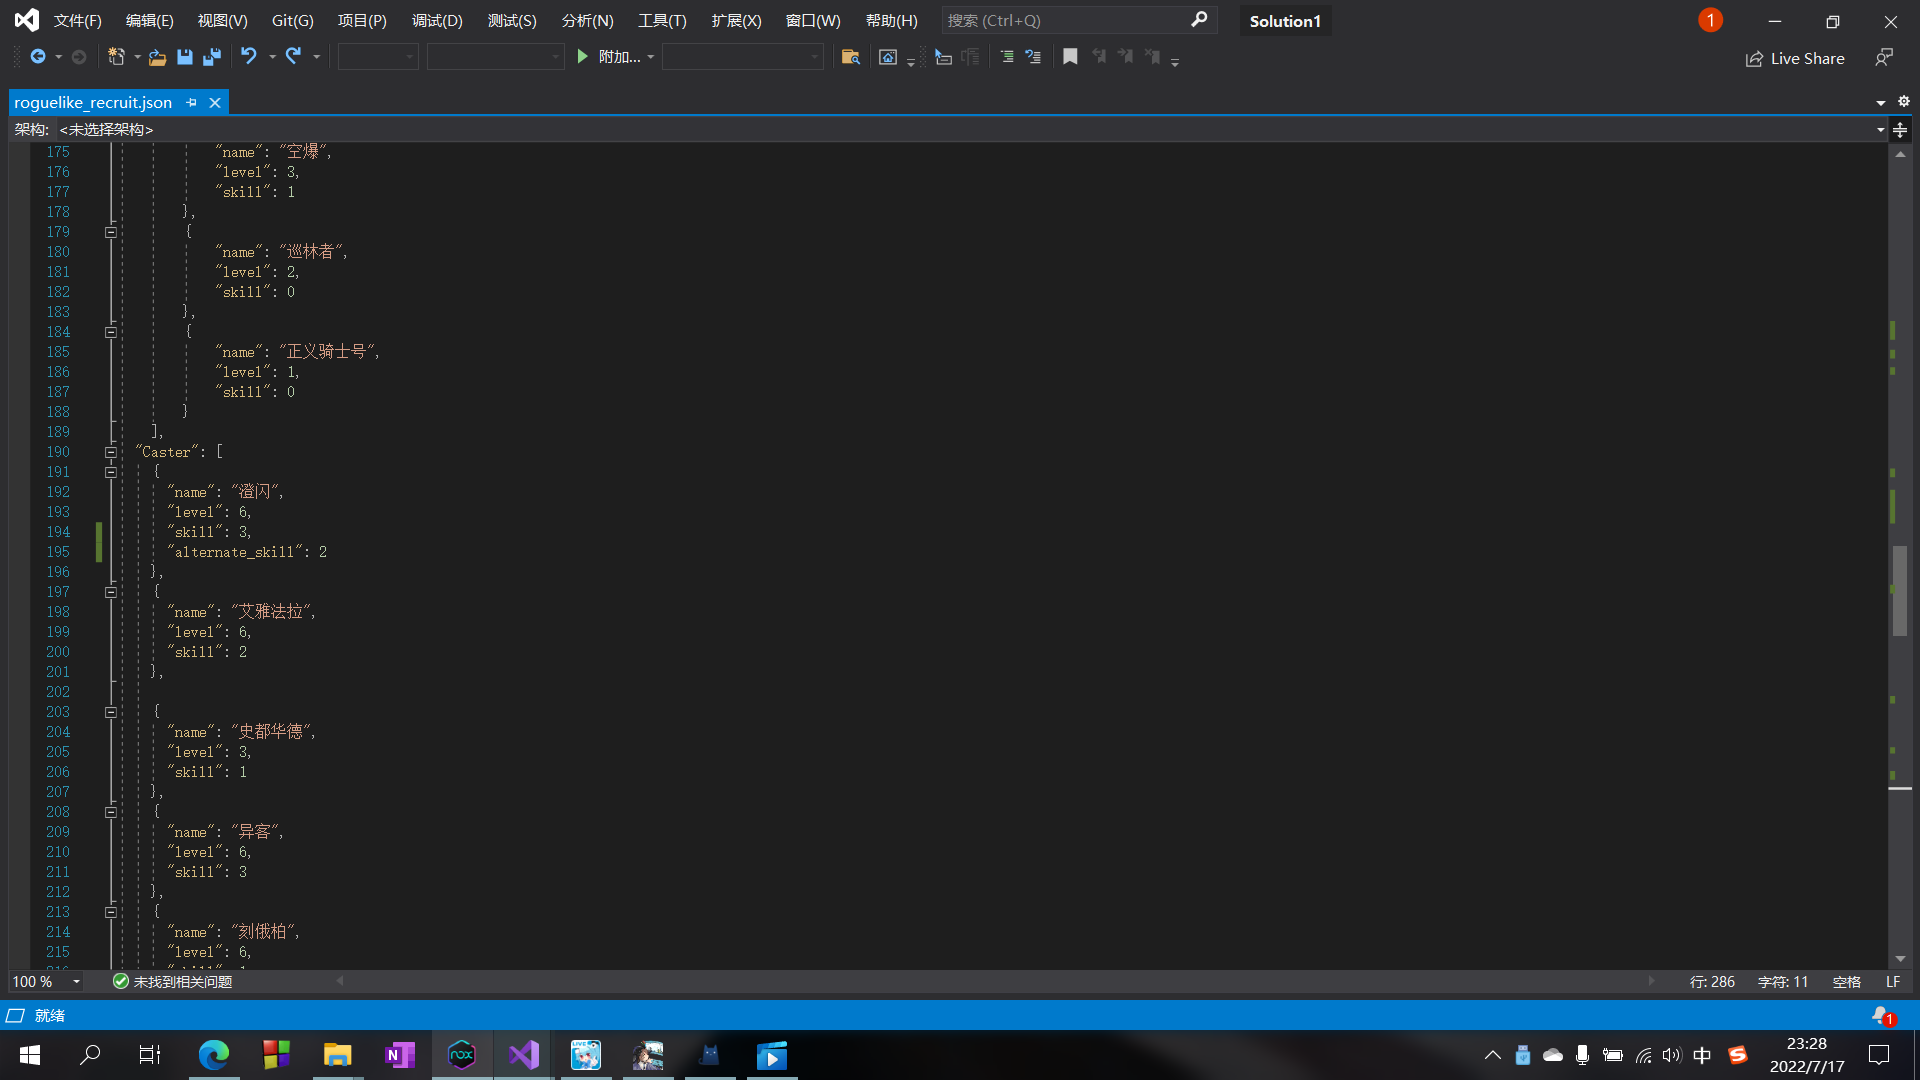1920x1080 pixels.
Task: Click the Navigate Backward icon
Action: click(x=38, y=57)
